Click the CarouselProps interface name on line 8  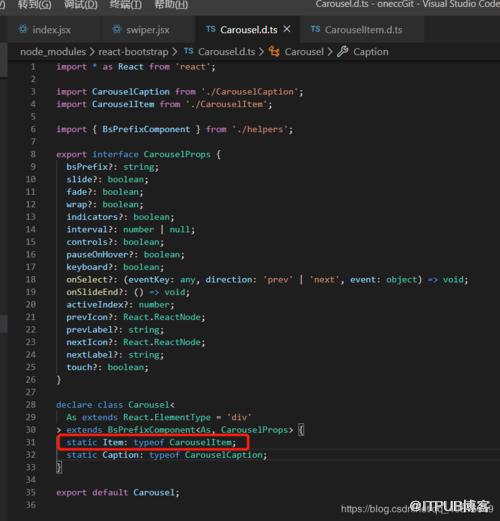[177, 154]
